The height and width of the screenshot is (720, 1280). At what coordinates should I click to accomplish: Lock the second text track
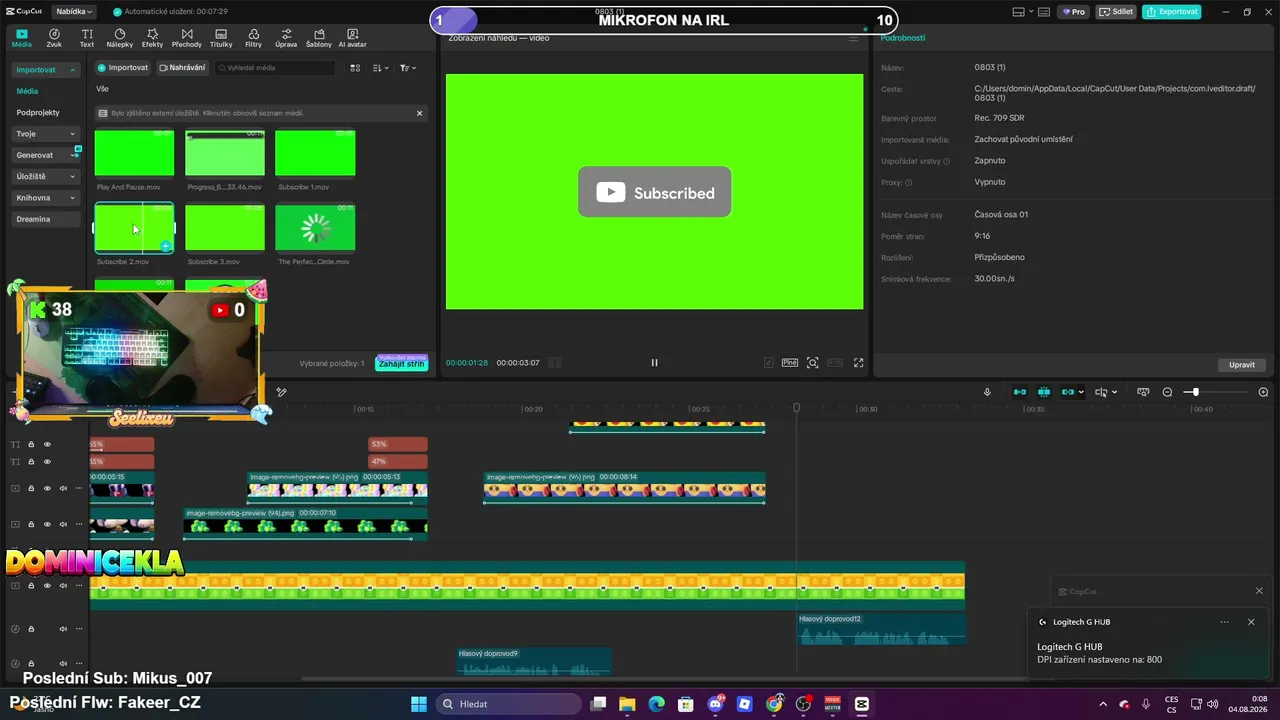[x=31, y=462]
